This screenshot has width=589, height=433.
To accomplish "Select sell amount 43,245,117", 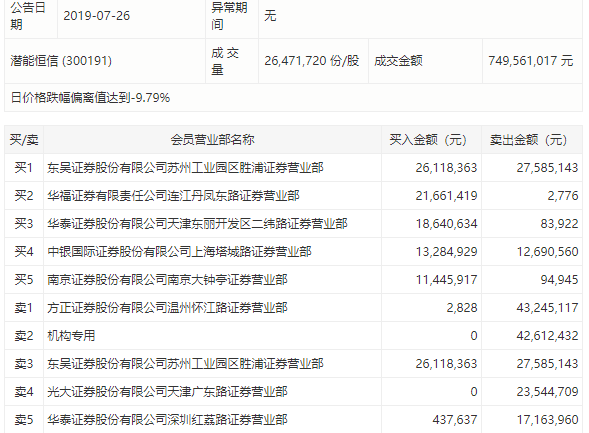I will tap(547, 308).
